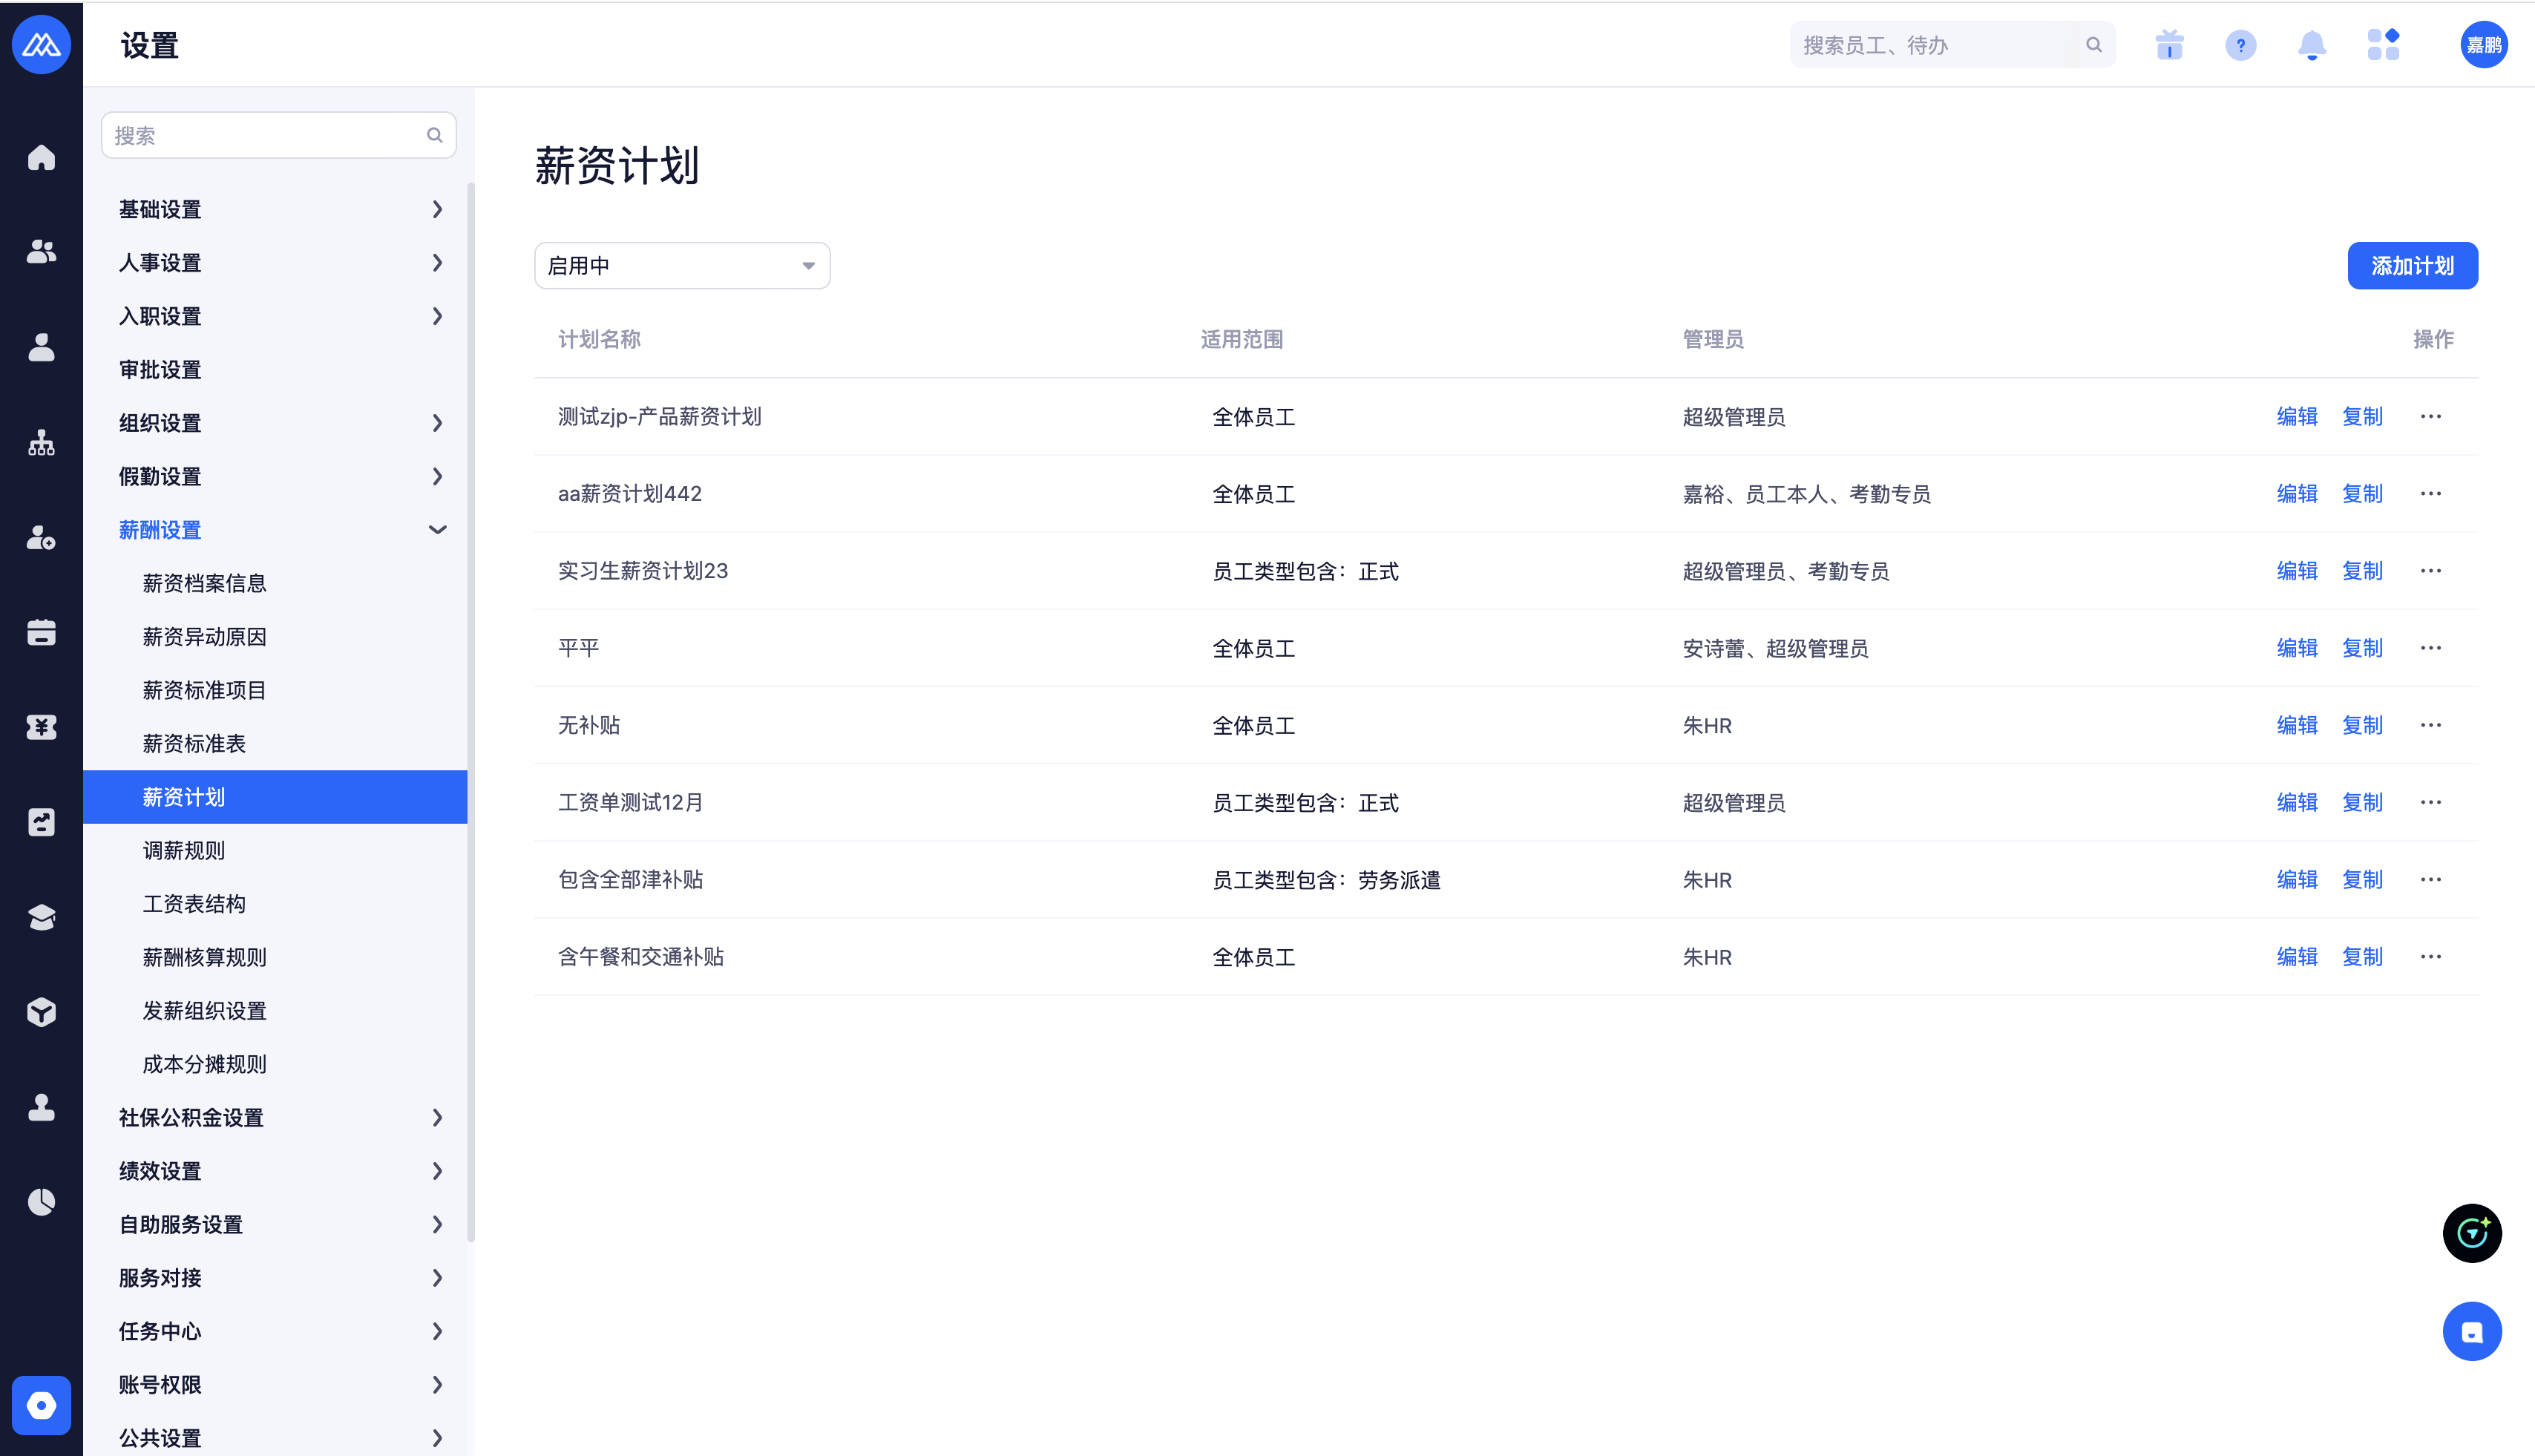Click the app logo at top left
This screenshot has height=1456, width=2535.
tap(41, 45)
